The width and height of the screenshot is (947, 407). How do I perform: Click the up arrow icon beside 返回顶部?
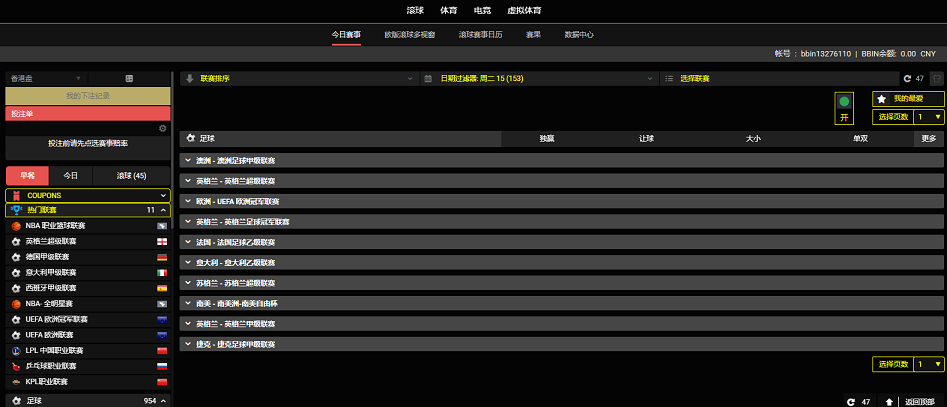coord(888,401)
